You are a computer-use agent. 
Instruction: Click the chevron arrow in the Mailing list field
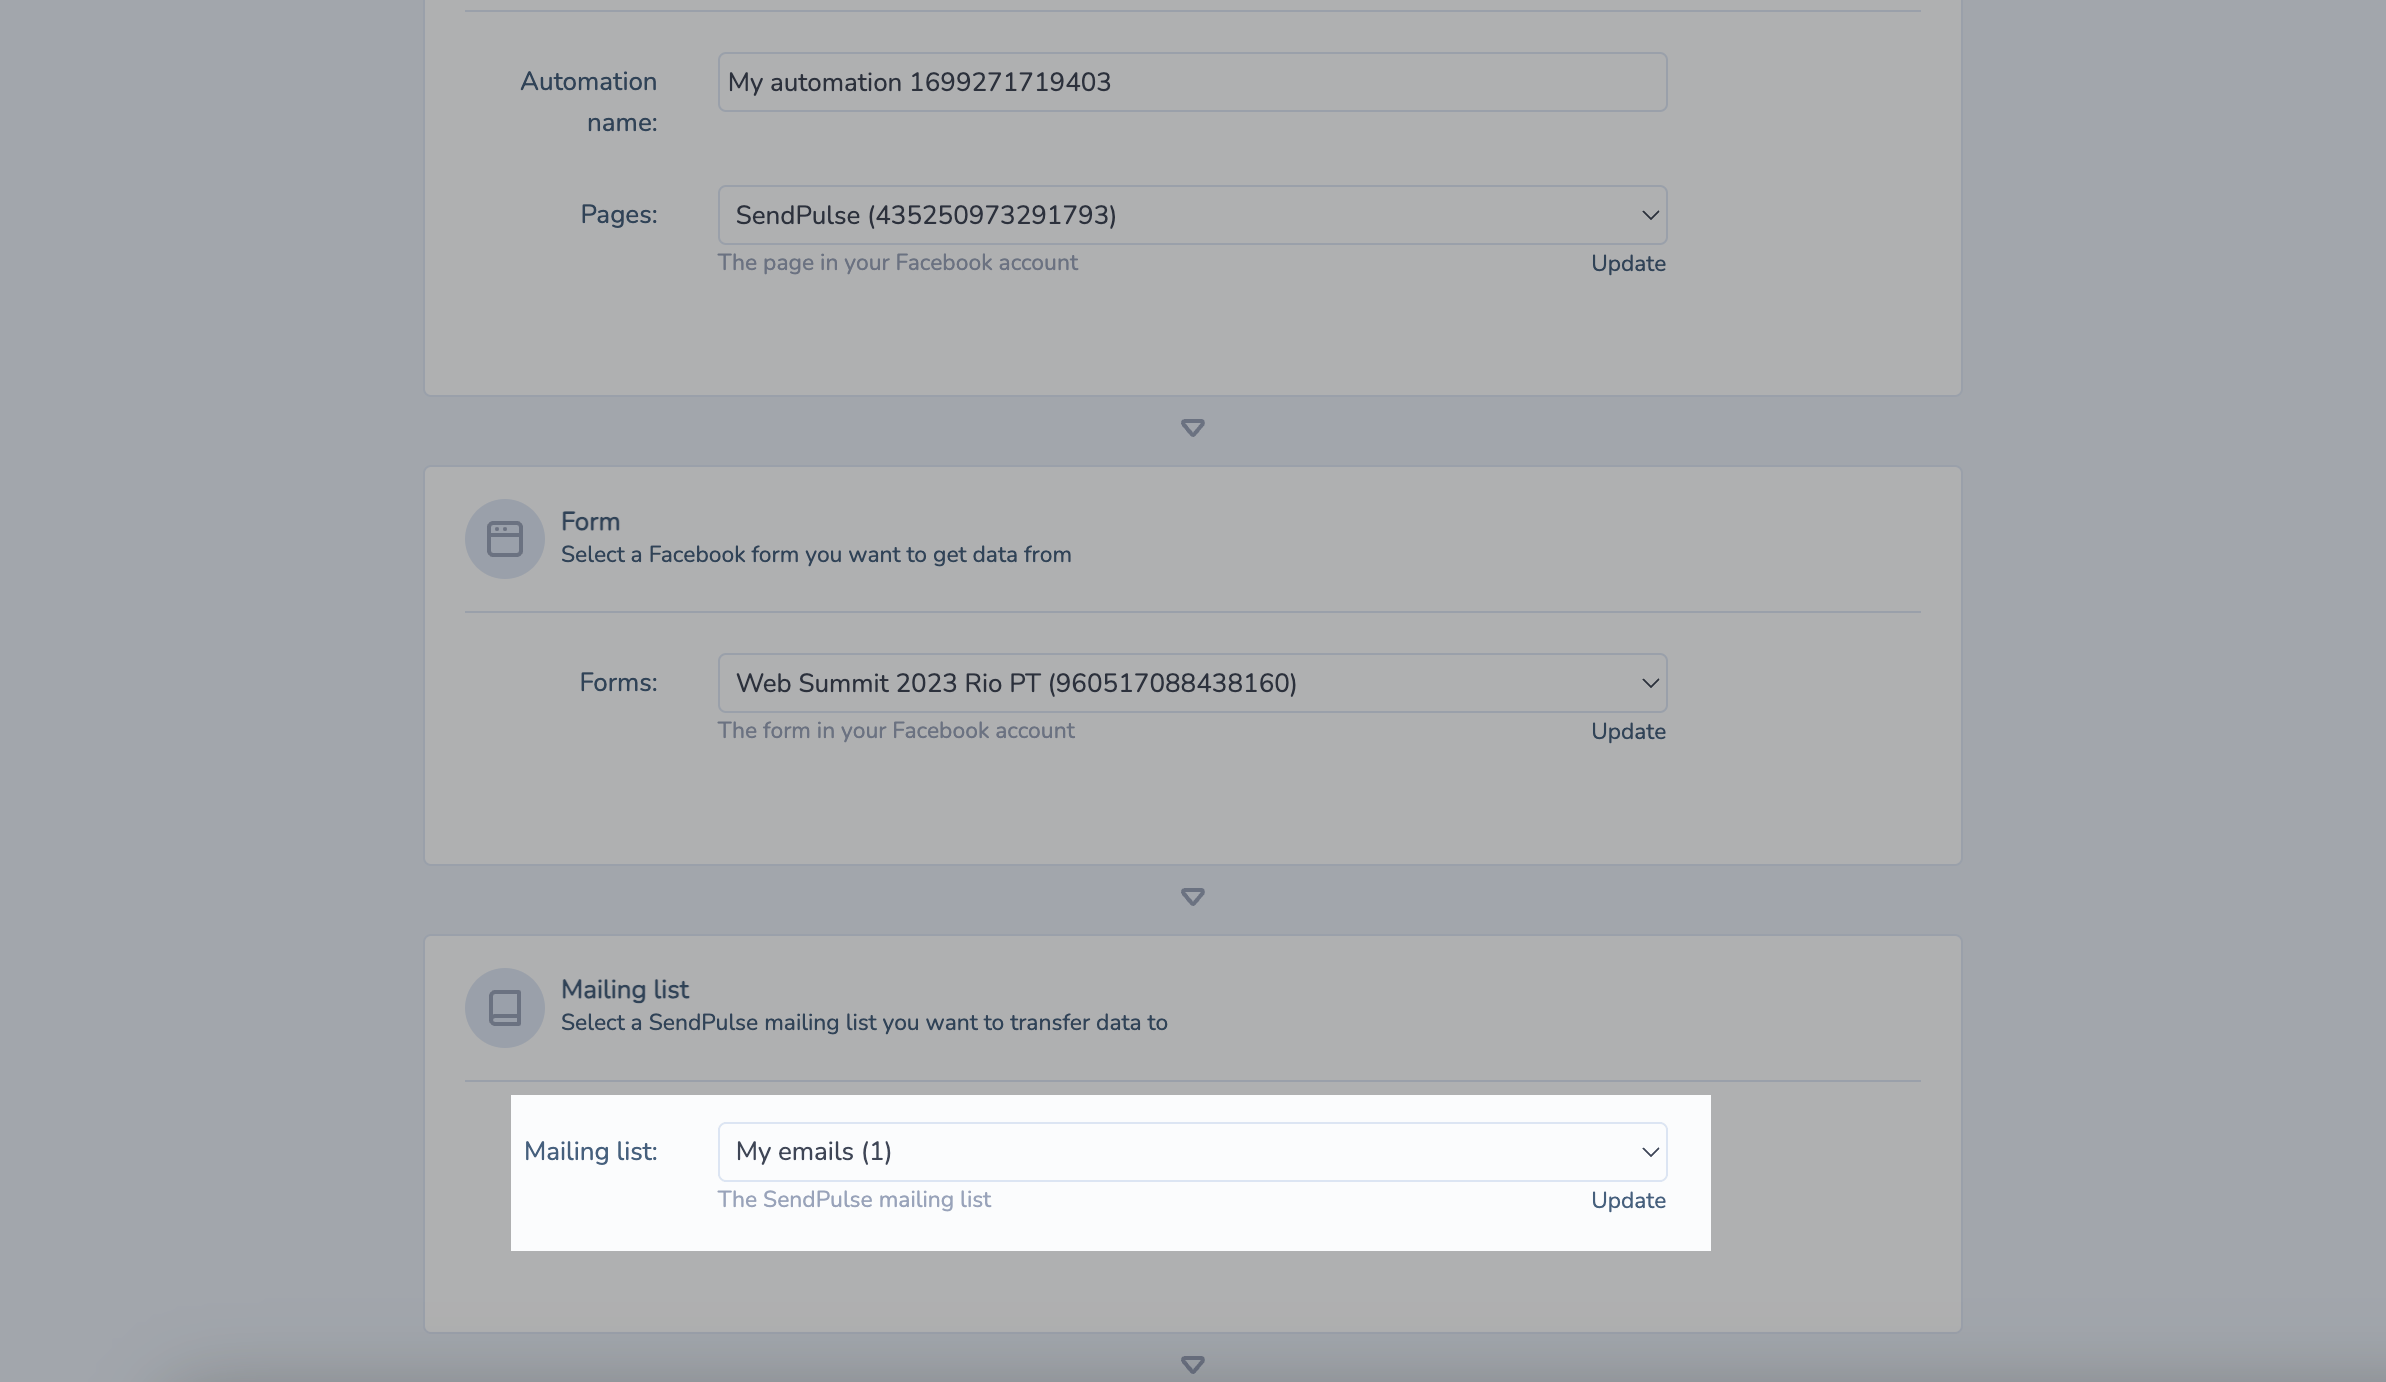(x=1650, y=1152)
